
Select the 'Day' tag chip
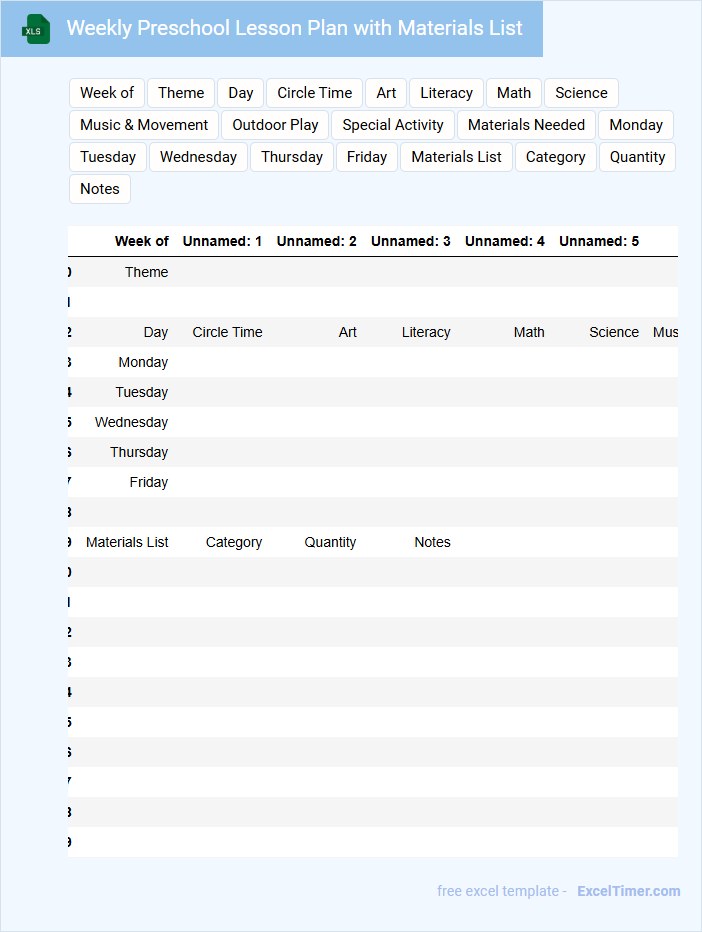[x=241, y=93]
